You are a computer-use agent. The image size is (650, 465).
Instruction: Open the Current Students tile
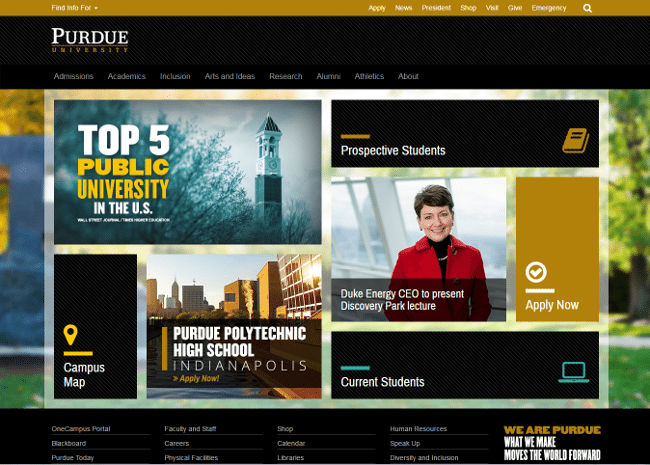465,365
